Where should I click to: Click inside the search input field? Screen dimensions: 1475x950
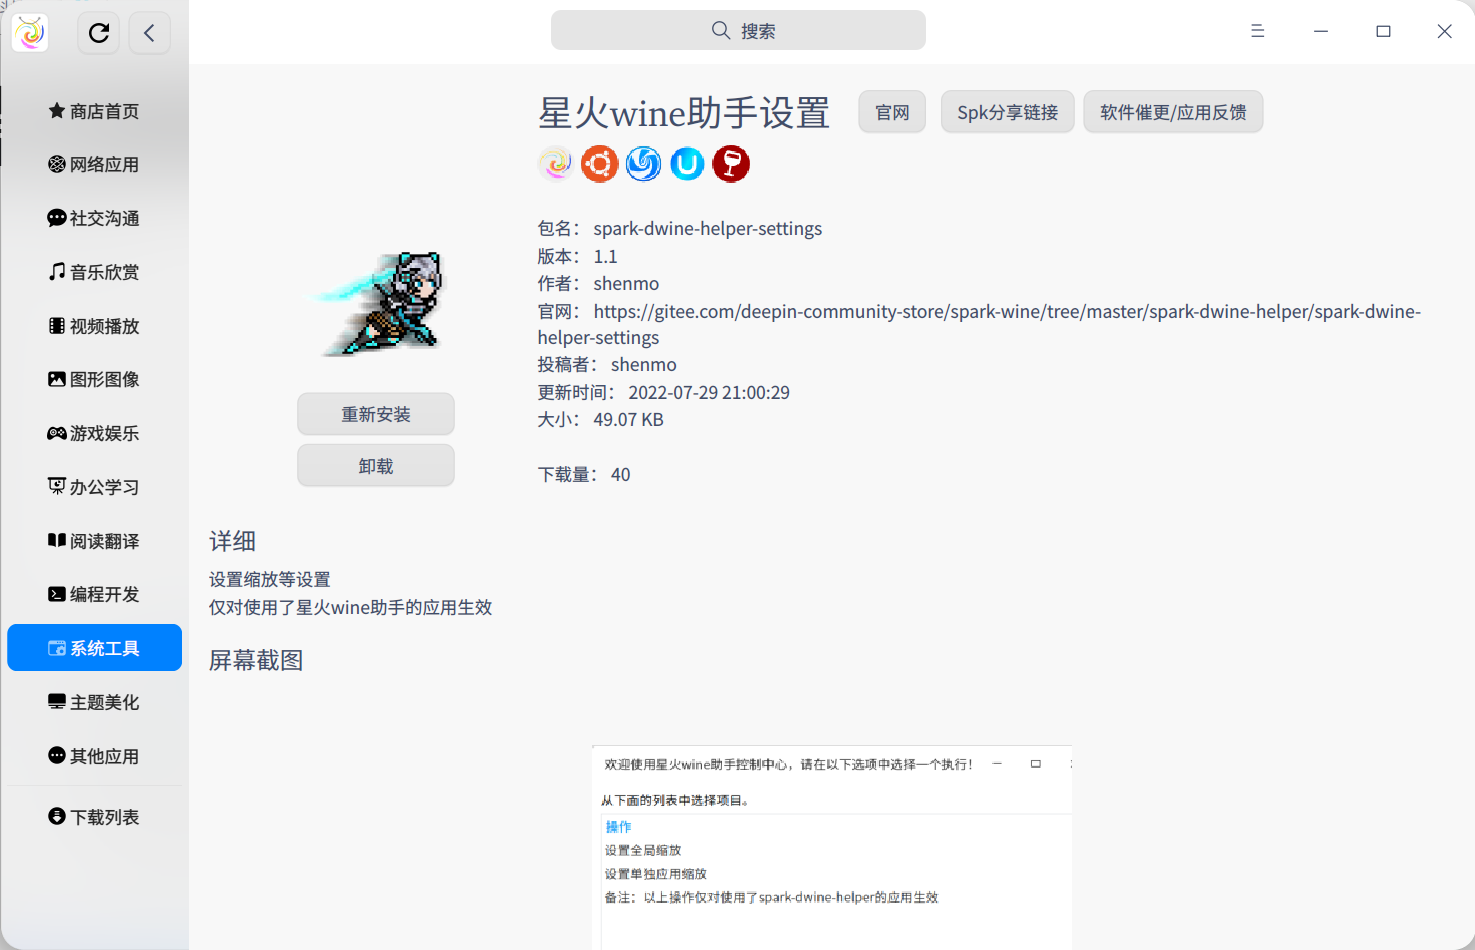point(738,30)
